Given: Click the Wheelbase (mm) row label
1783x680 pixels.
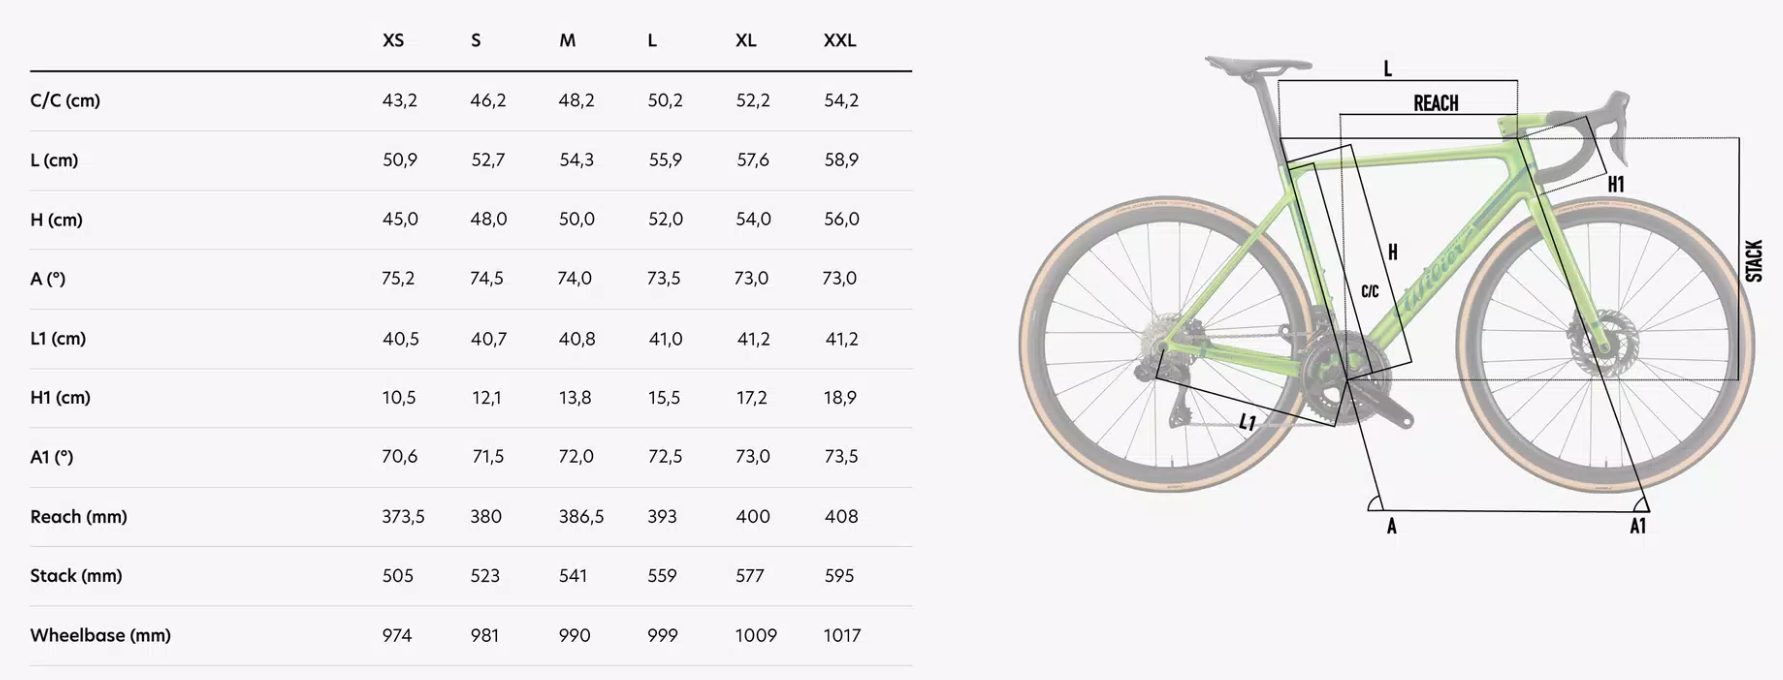Looking at the screenshot, I should point(100,635).
